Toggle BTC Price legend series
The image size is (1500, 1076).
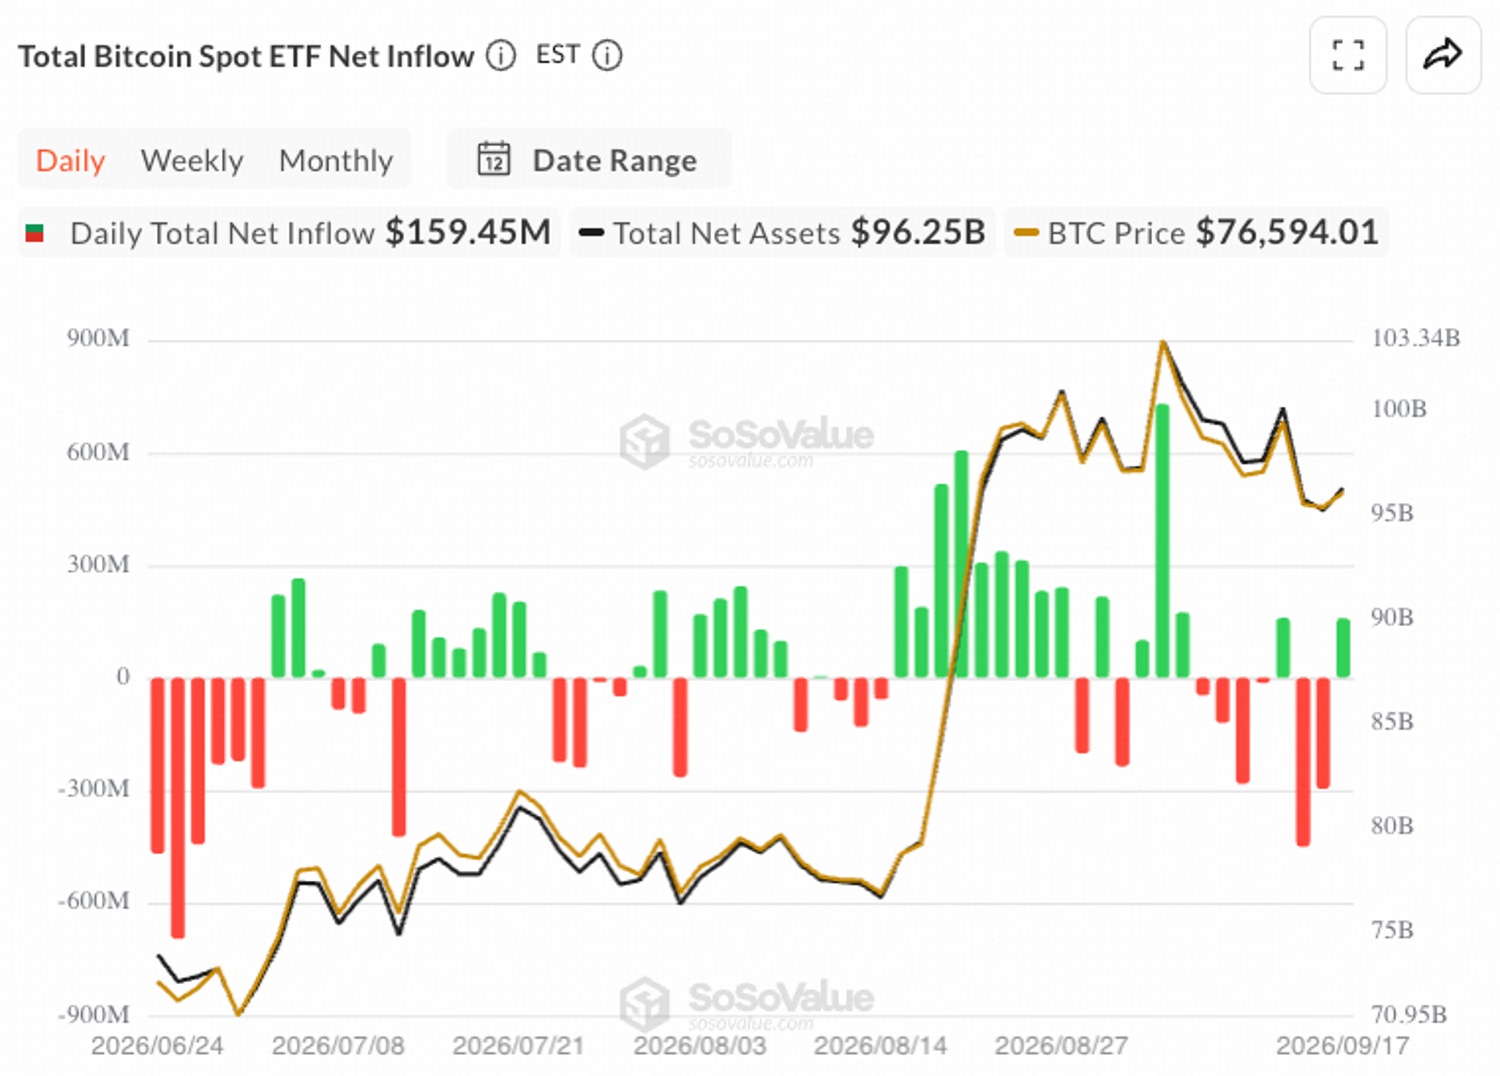click(x=1196, y=233)
